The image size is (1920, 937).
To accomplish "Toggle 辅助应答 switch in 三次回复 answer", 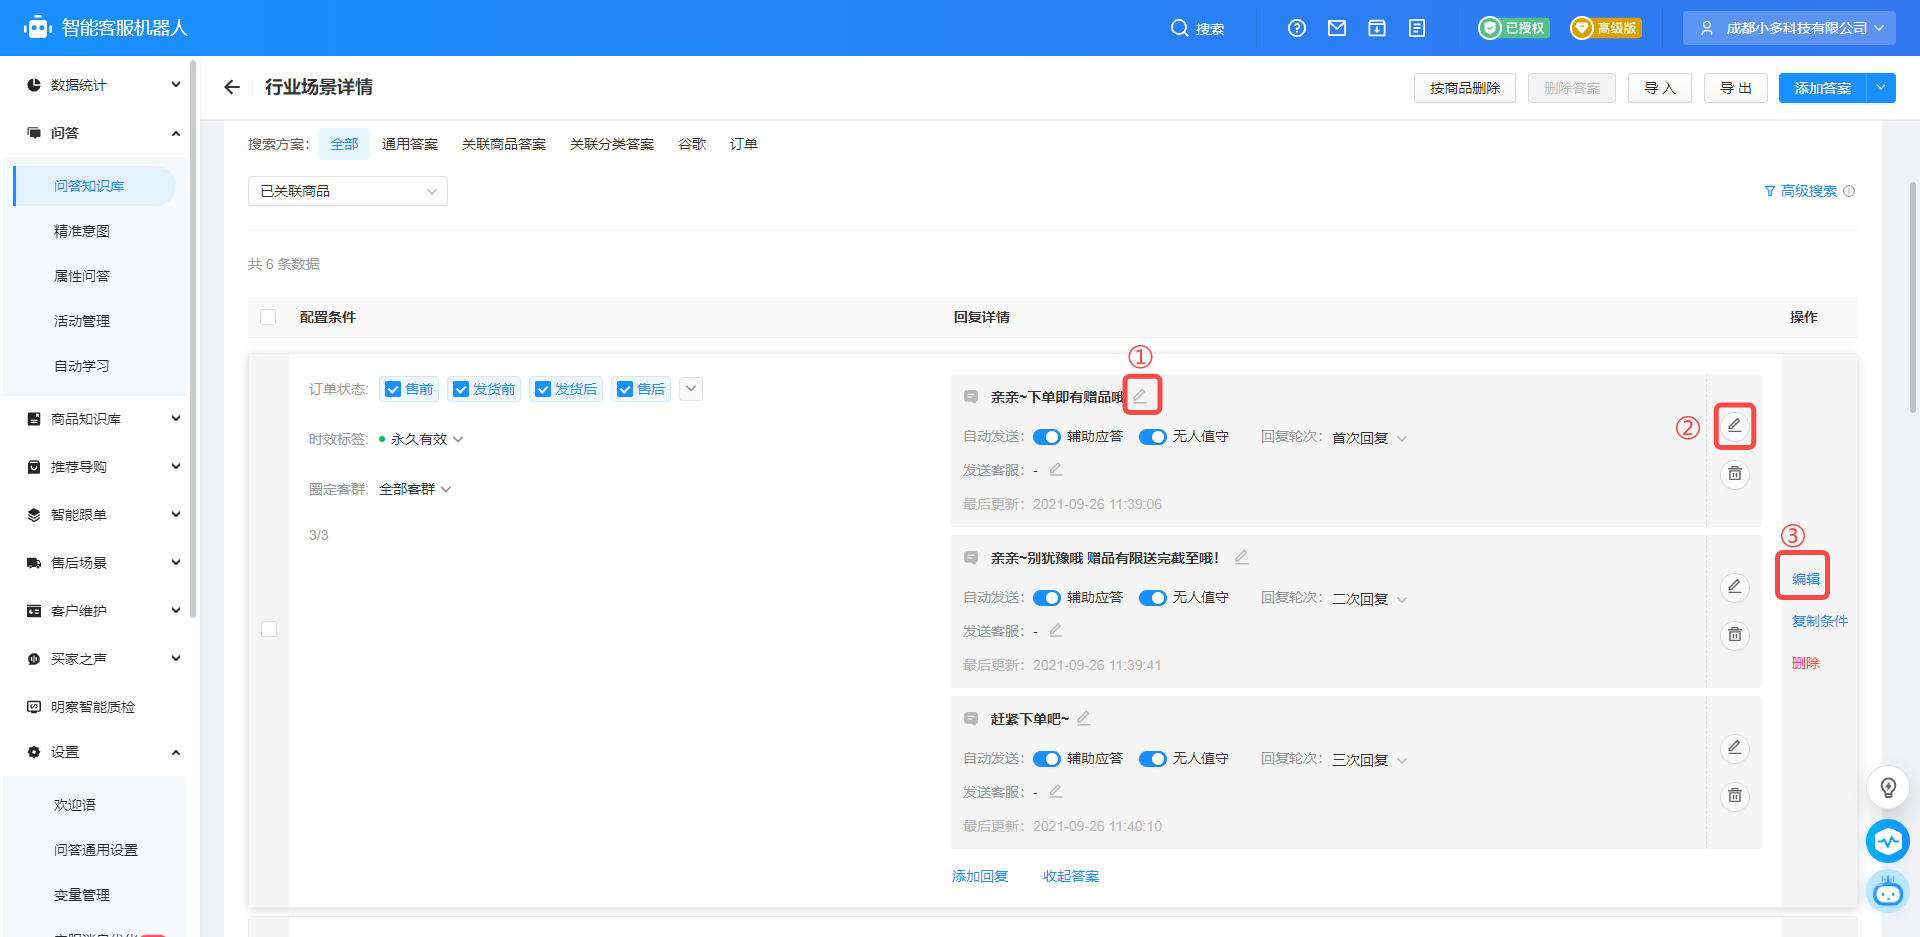I will pyautogui.click(x=1047, y=759).
